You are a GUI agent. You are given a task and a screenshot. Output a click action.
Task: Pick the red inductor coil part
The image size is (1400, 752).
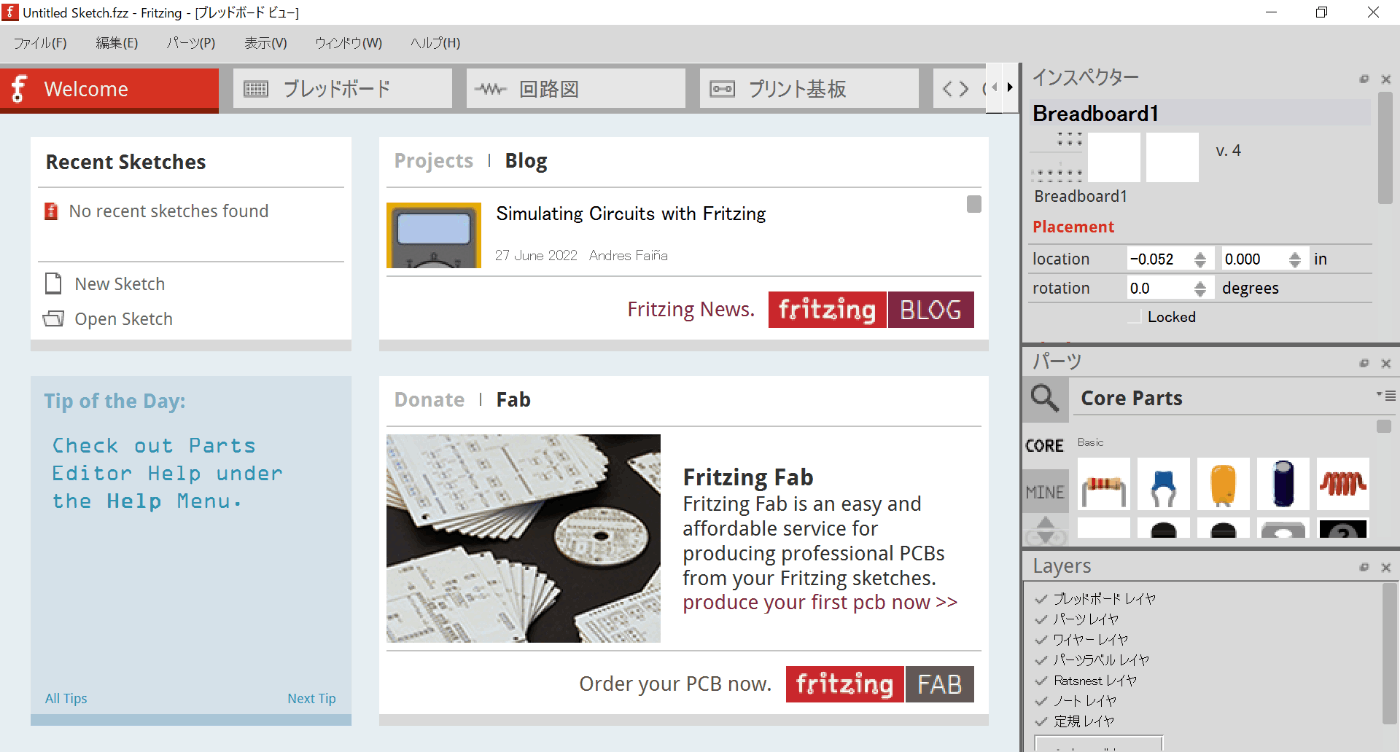[x=1343, y=484]
